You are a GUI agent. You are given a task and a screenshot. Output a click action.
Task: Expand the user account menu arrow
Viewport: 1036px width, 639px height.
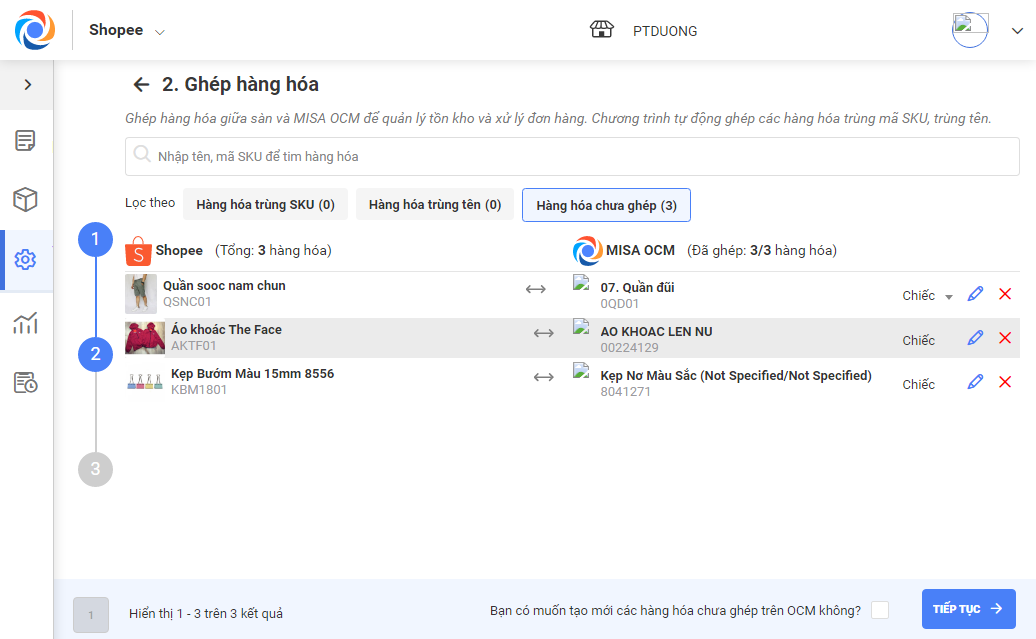(1017, 31)
